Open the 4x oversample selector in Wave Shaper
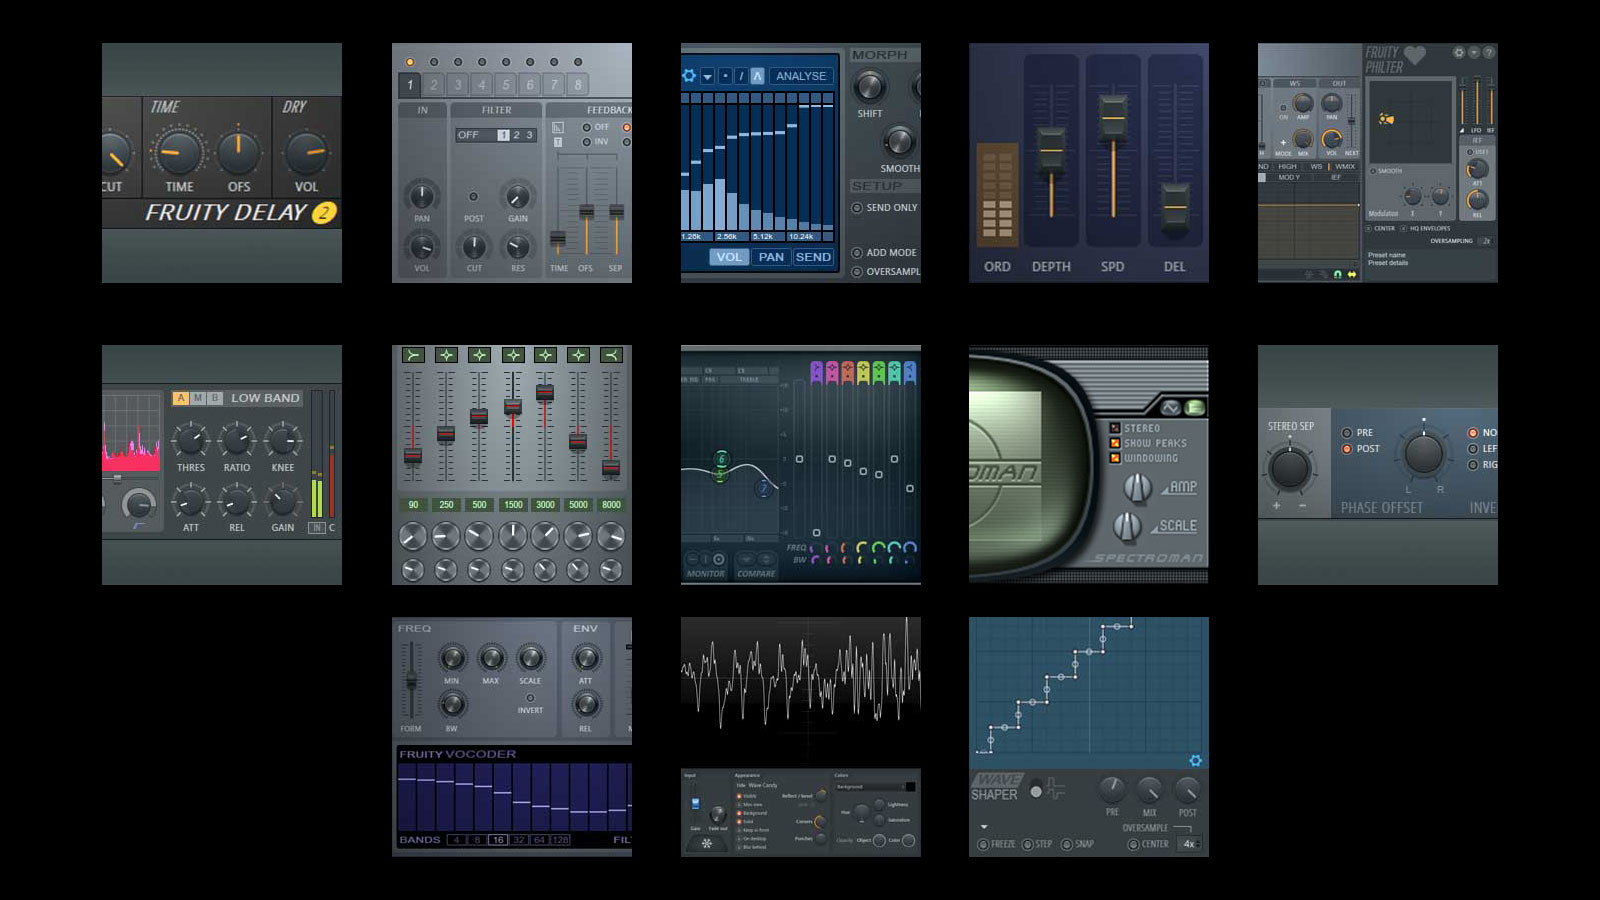 point(1189,844)
